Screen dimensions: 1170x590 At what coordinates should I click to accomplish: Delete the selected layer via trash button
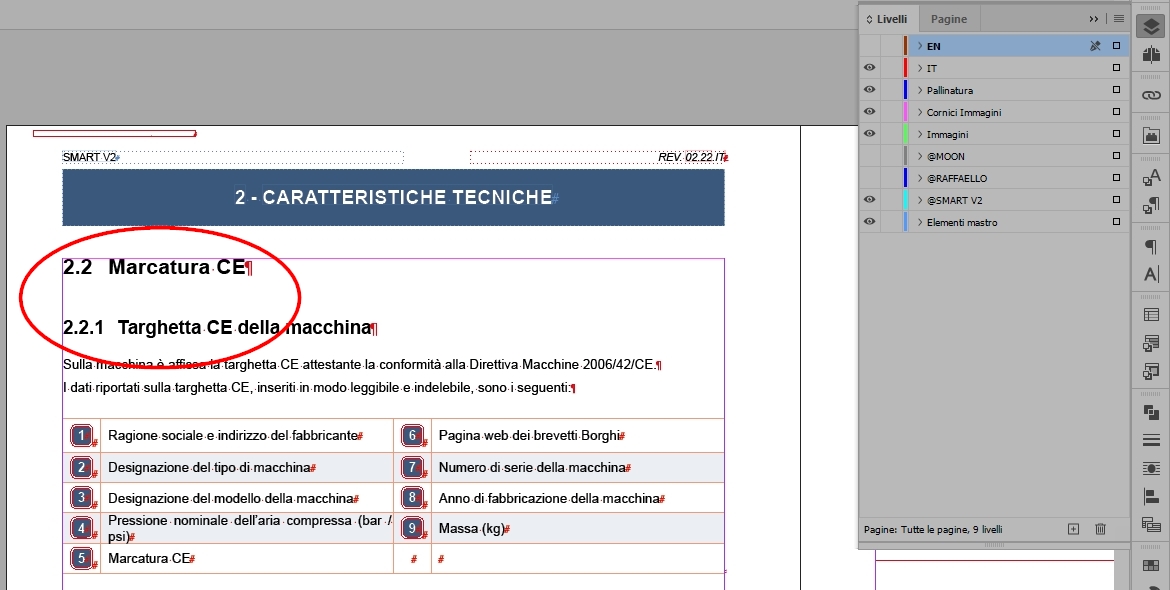[1100, 528]
